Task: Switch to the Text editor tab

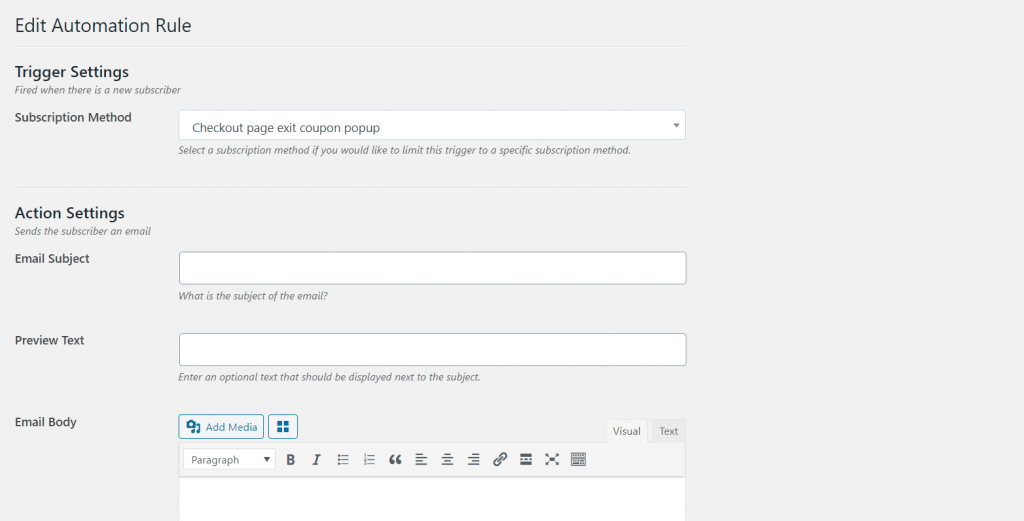Action: click(668, 431)
